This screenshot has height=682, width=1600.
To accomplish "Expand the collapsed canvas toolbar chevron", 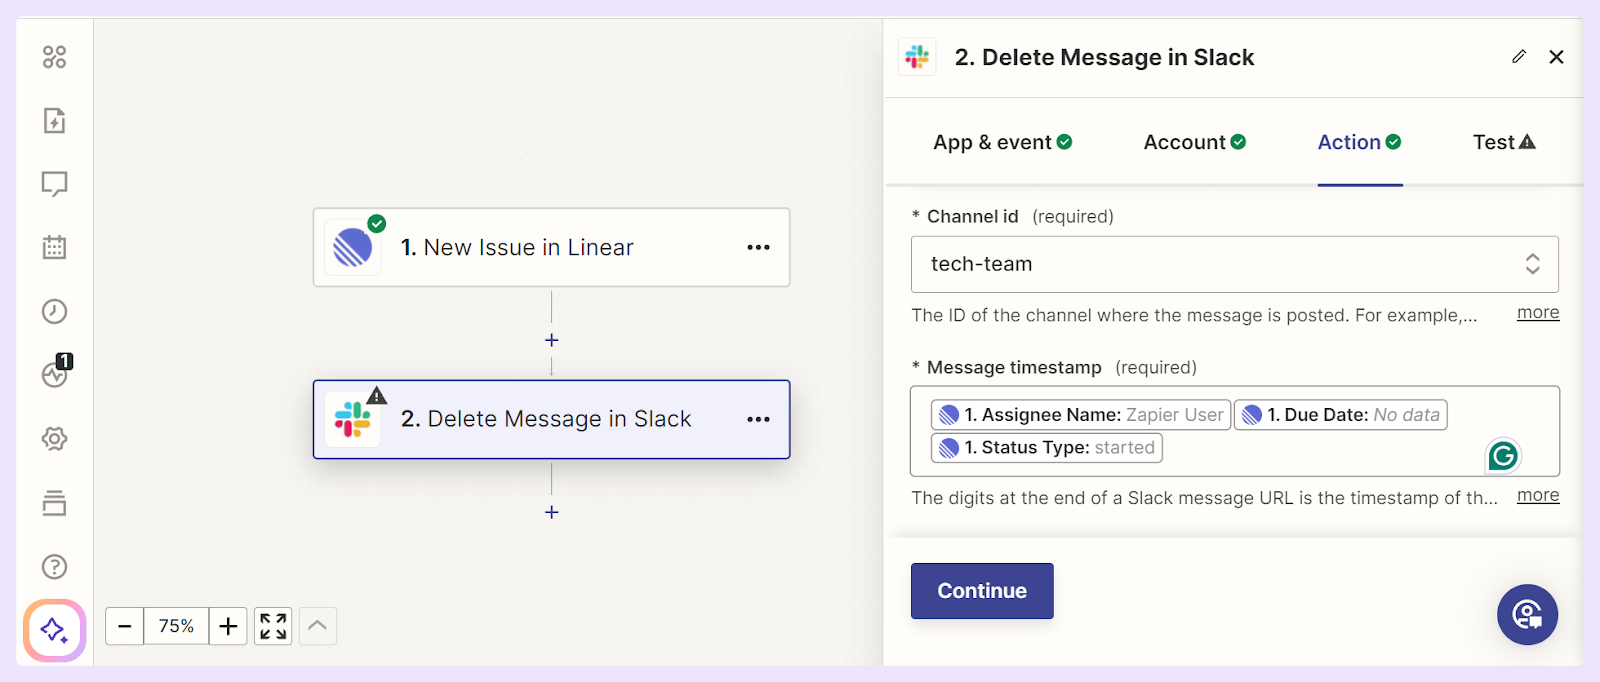I will tap(317, 626).
